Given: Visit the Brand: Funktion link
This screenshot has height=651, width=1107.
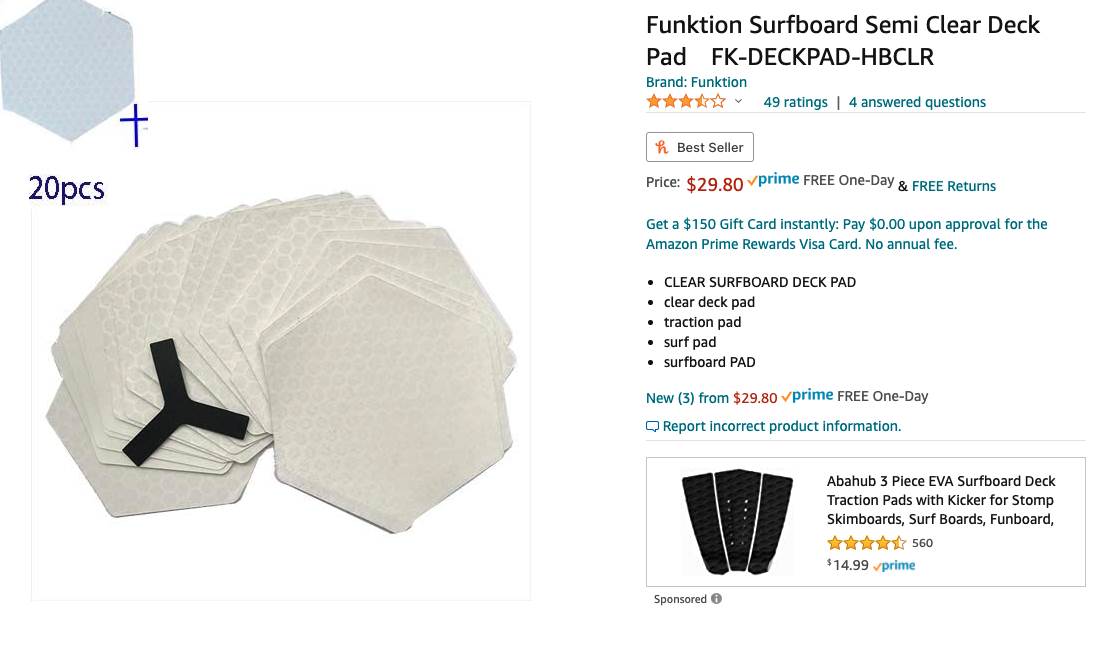Looking at the screenshot, I should (x=696, y=82).
